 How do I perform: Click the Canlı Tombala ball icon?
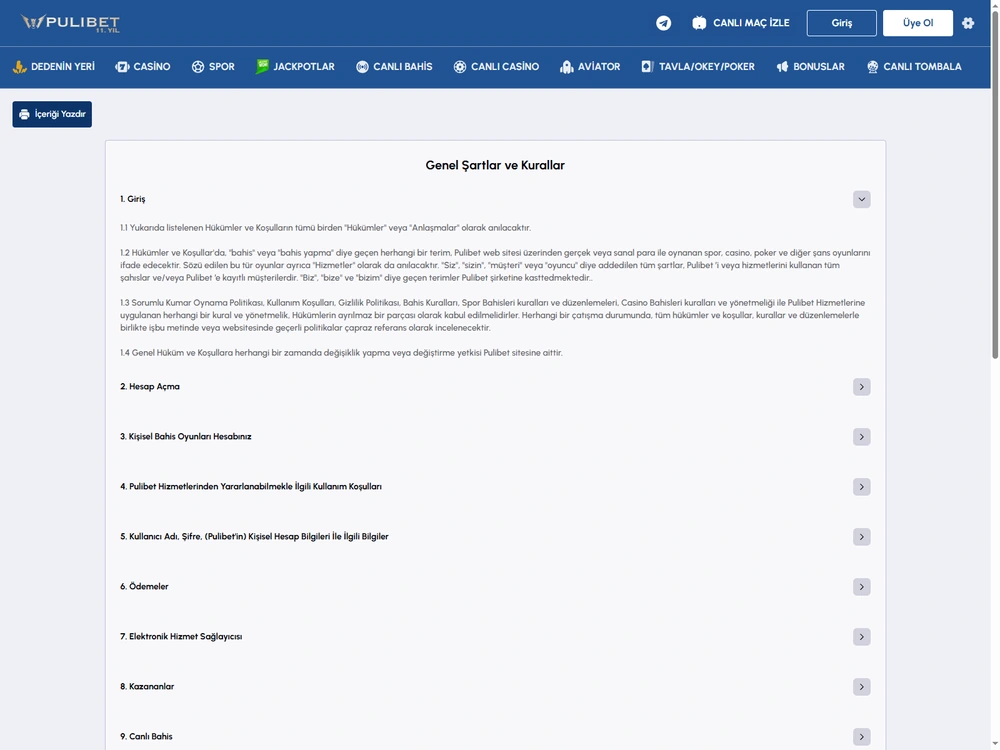click(x=872, y=66)
